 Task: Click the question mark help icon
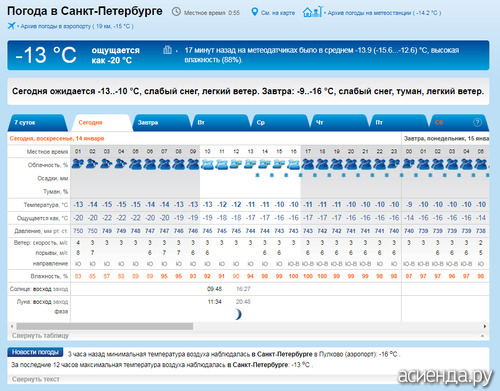pyautogui.click(x=477, y=123)
